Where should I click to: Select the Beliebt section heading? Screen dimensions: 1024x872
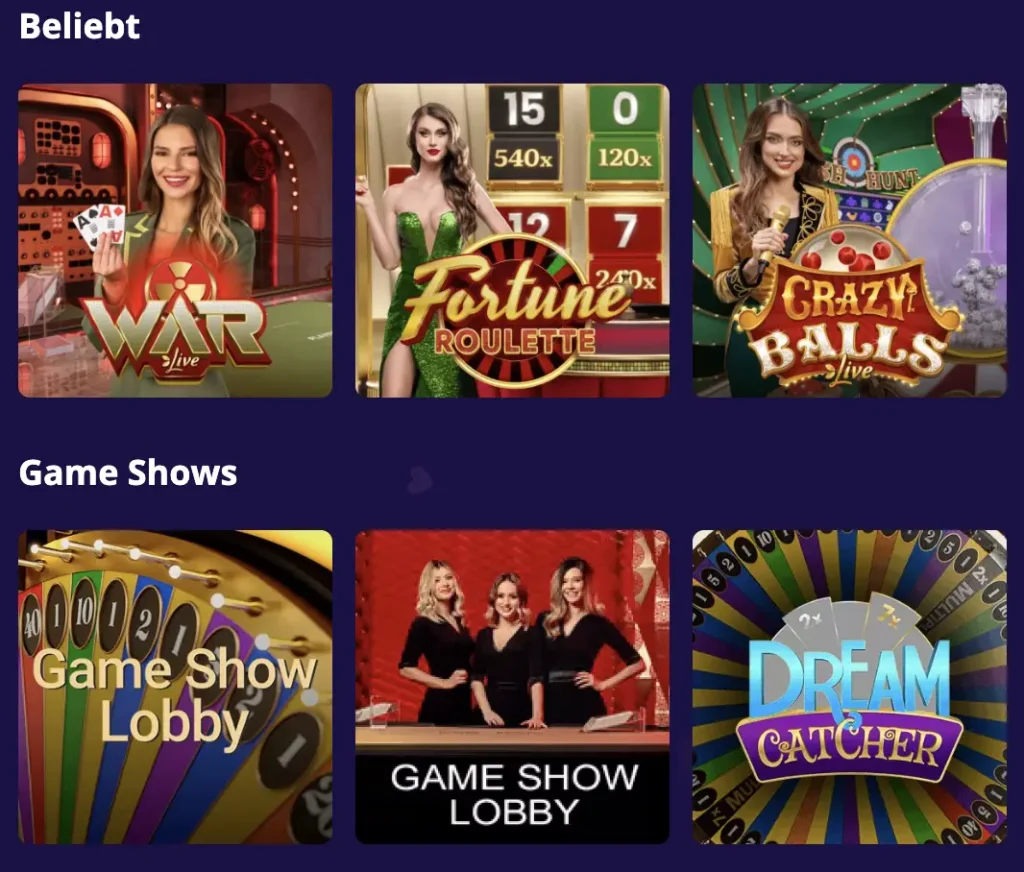pos(80,26)
